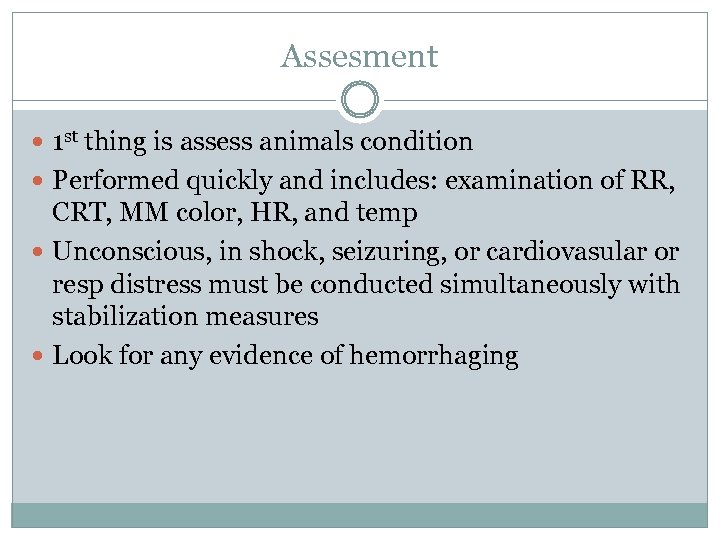Click the line '1st thing is assess animals condition'
This screenshot has width=720, height=540.
tap(262, 142)
